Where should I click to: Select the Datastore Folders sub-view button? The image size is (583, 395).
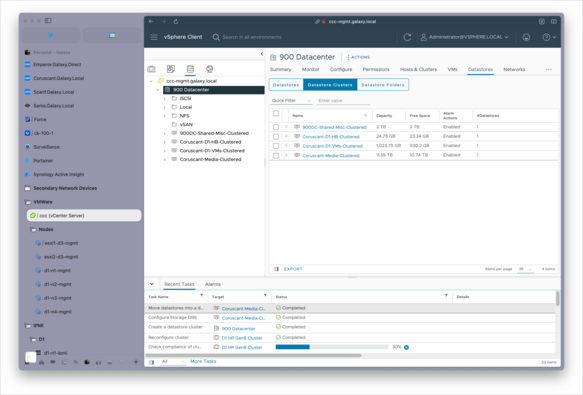(383, 85)
